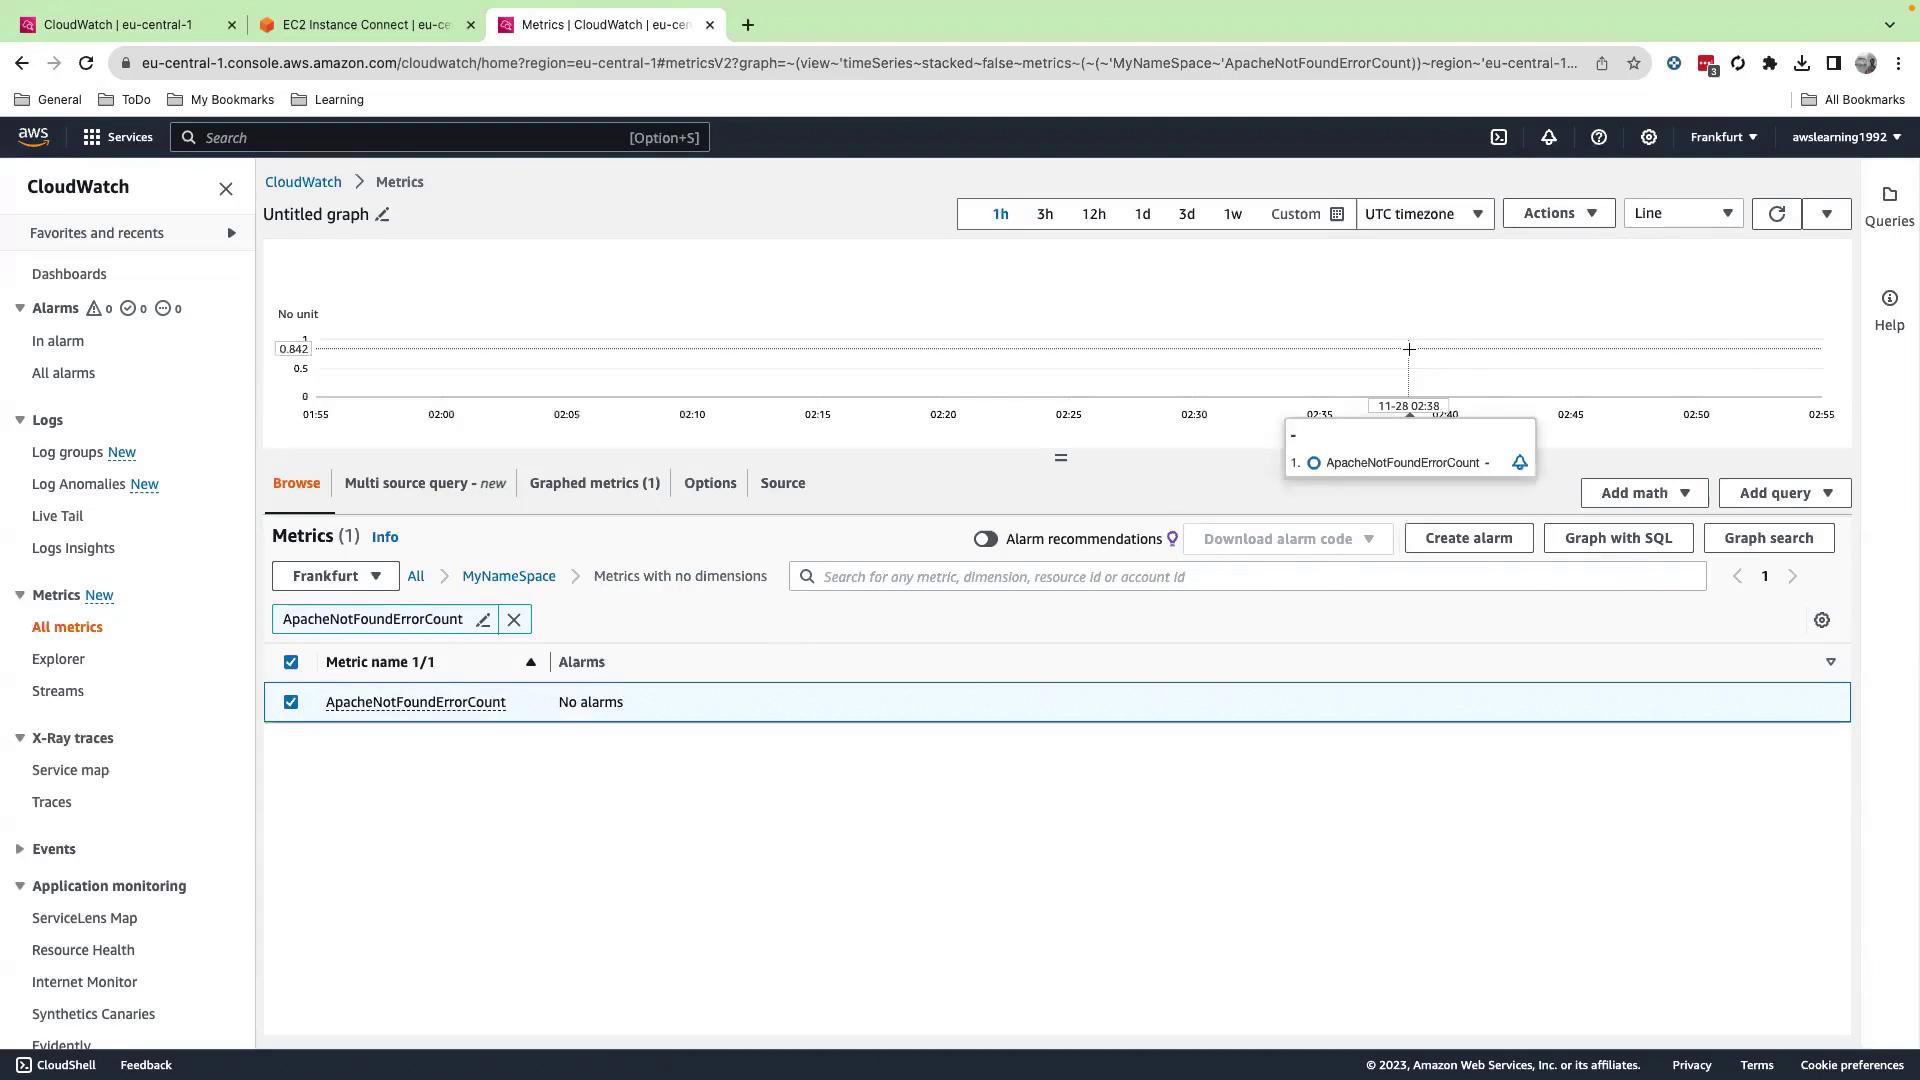Open custom time range calendar
1920x1080 pixels.
tap(1307, 214)
